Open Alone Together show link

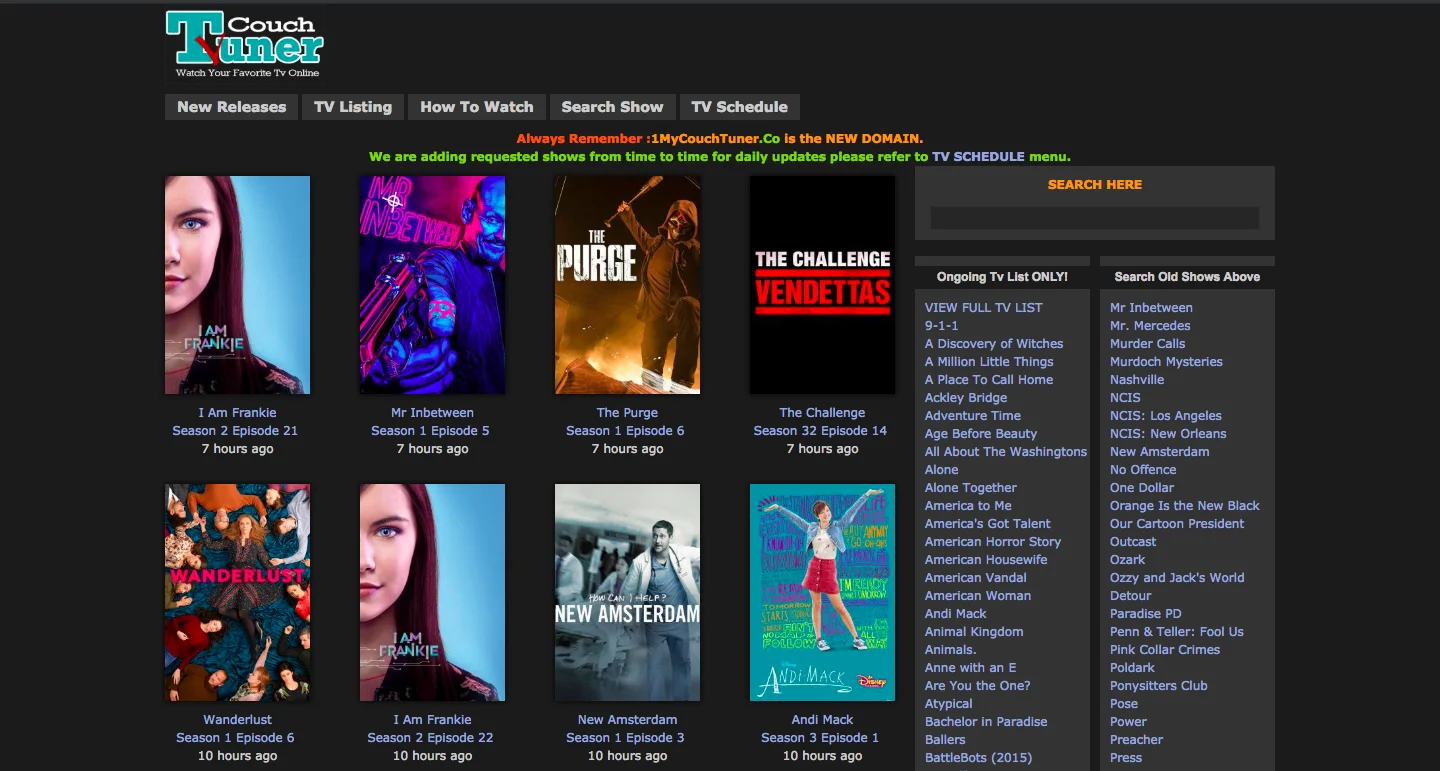(971, 488)
